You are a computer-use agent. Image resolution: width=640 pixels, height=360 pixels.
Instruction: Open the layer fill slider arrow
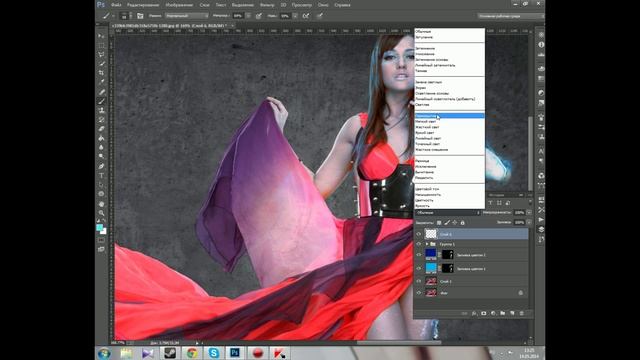[x=529, y=222]
